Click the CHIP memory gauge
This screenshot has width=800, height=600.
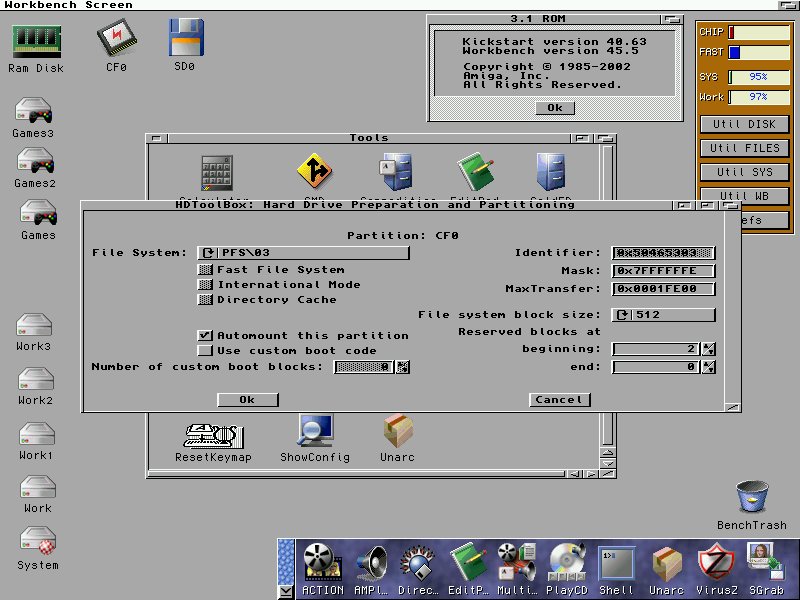(759, 32)
